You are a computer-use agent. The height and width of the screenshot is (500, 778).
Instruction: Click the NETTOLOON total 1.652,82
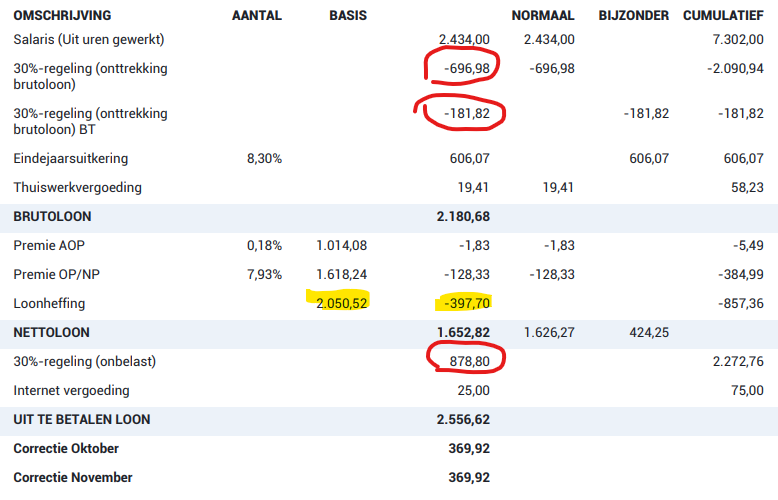pos(463,333)
